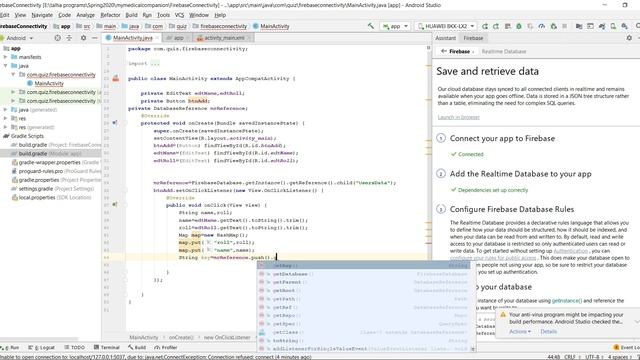Open Assistant panel settings gear

click(629, 38)
